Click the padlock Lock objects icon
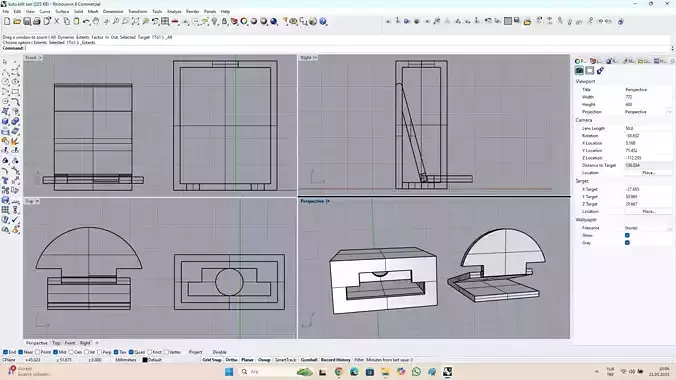The height and width of the screenshot is (380, 676). coord(224,21)
